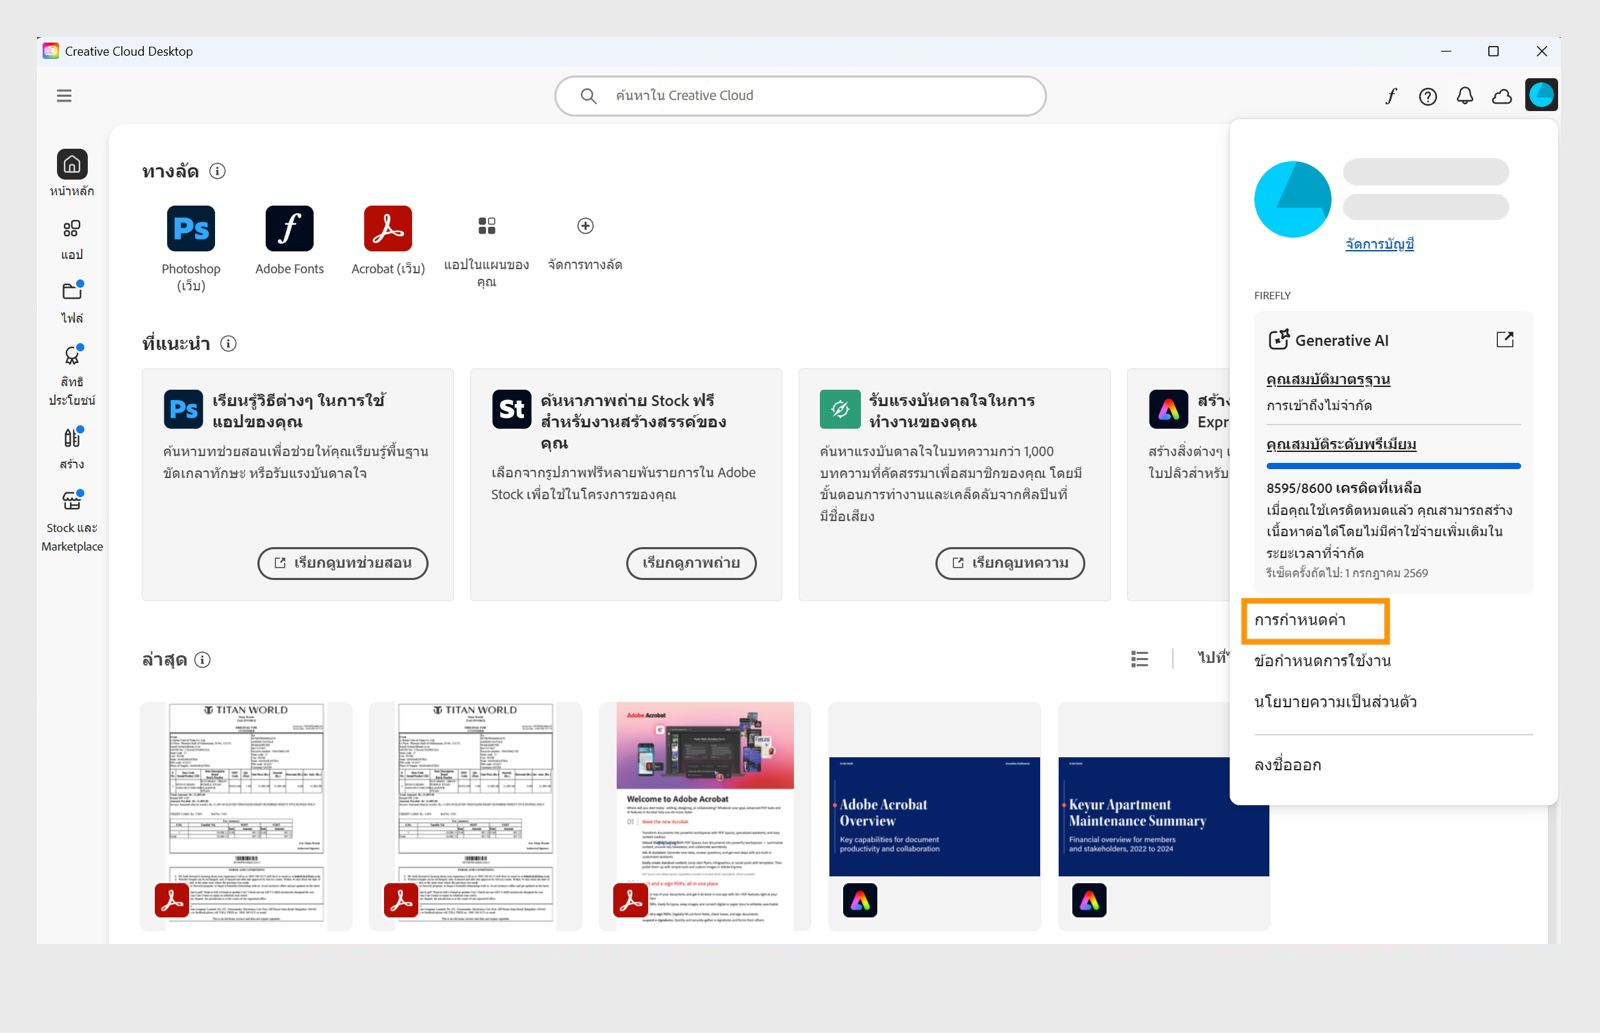
Task: Open the Acrobat (เว็บ) shortcut
Action: pos(388,229)
